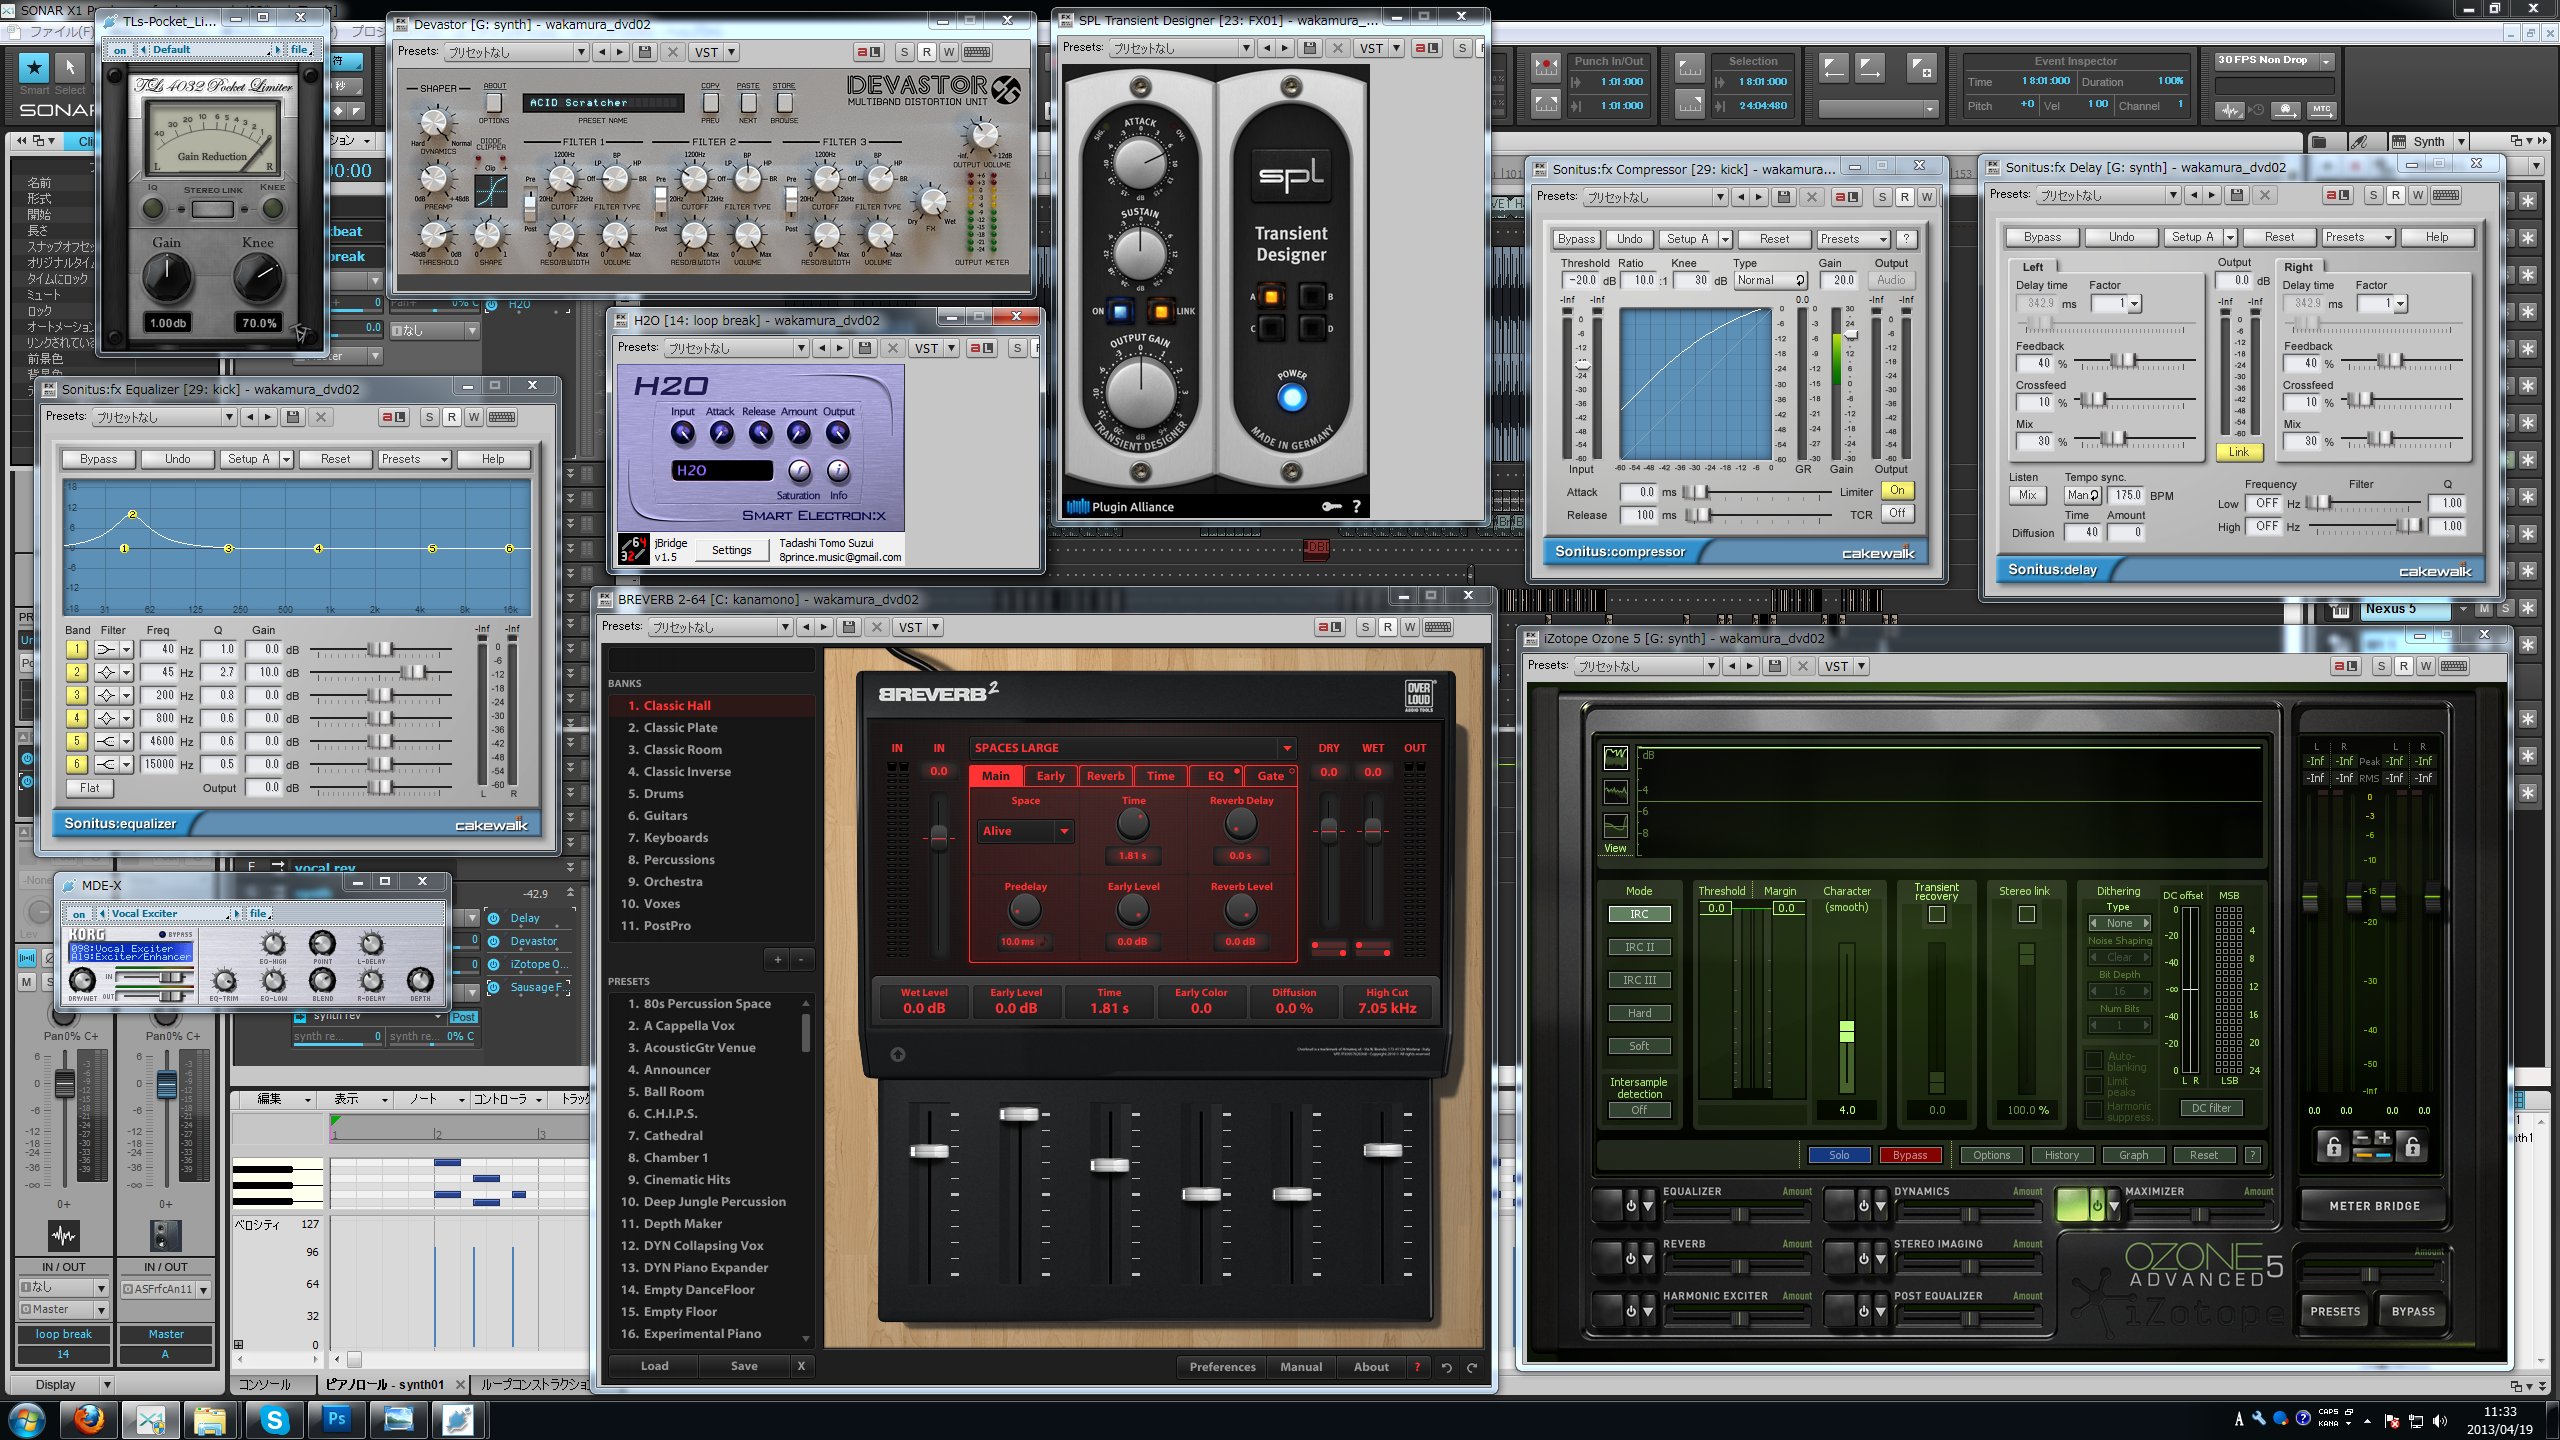Image resolution: width=2560 pixels, height=1440 pixels.
Task: Click the SPL Transient Designer power button
Action: 1292,398
